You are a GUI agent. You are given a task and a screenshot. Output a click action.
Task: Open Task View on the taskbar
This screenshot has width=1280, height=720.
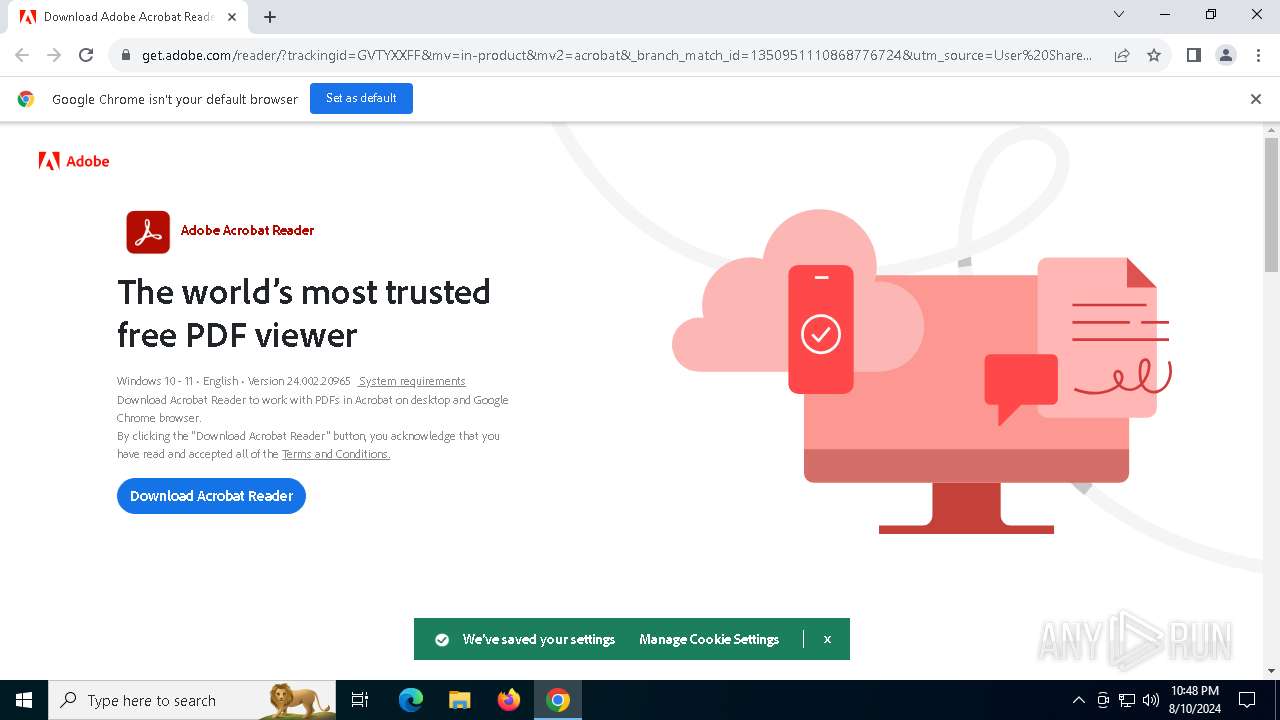[360, 700]
